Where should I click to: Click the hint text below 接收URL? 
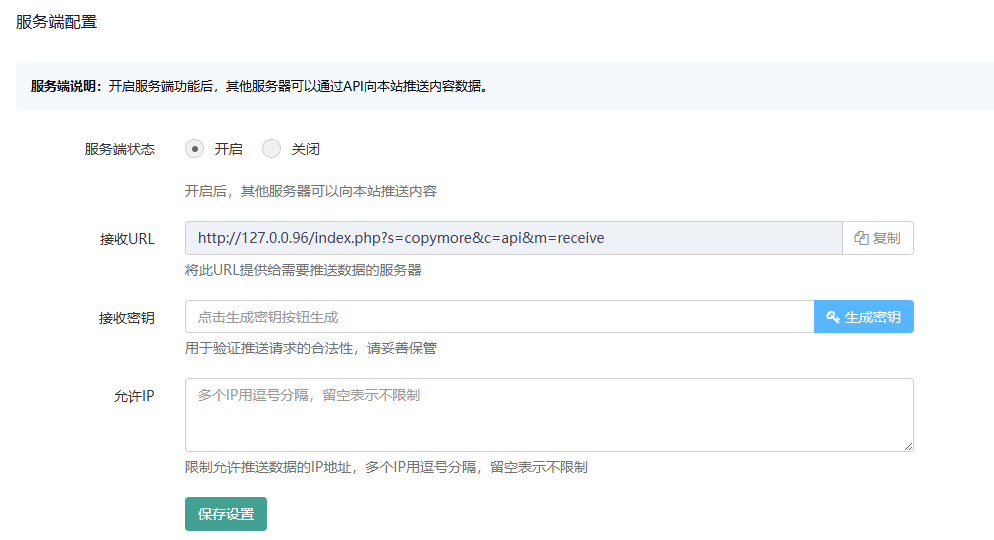click(303, 270)
